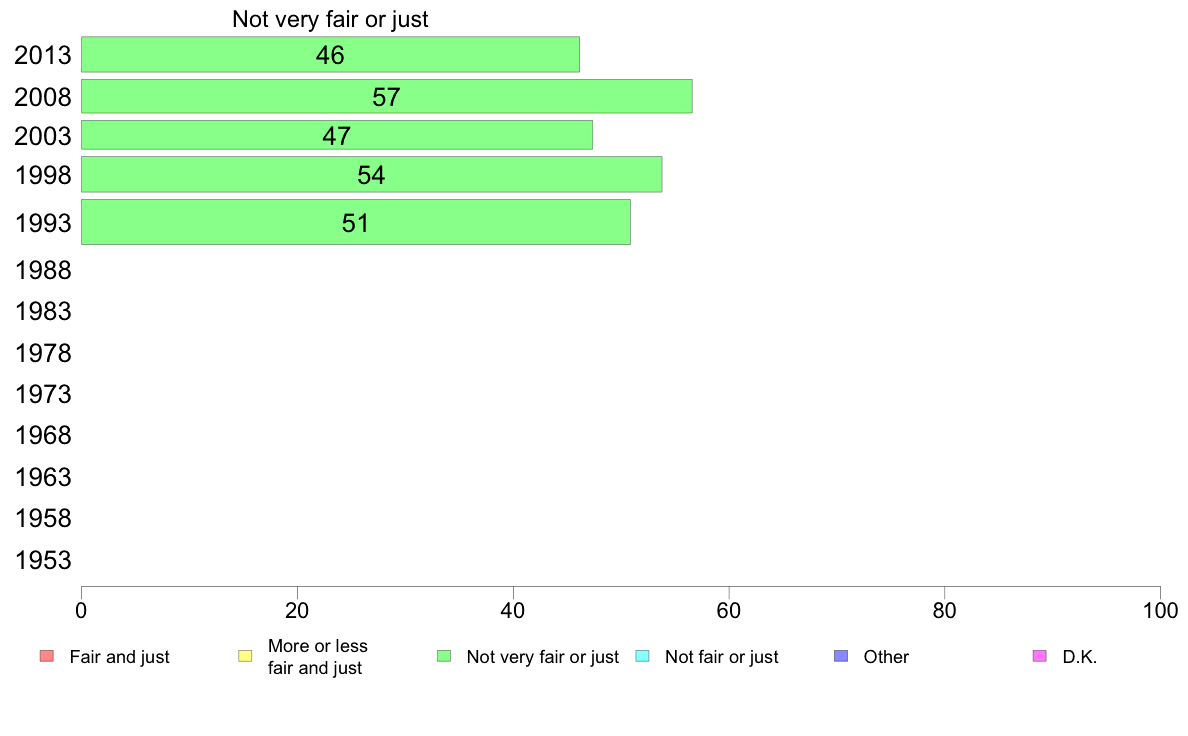Select the 1993 bar showing 51
The image size is (1188, 736).
(355, 222)
